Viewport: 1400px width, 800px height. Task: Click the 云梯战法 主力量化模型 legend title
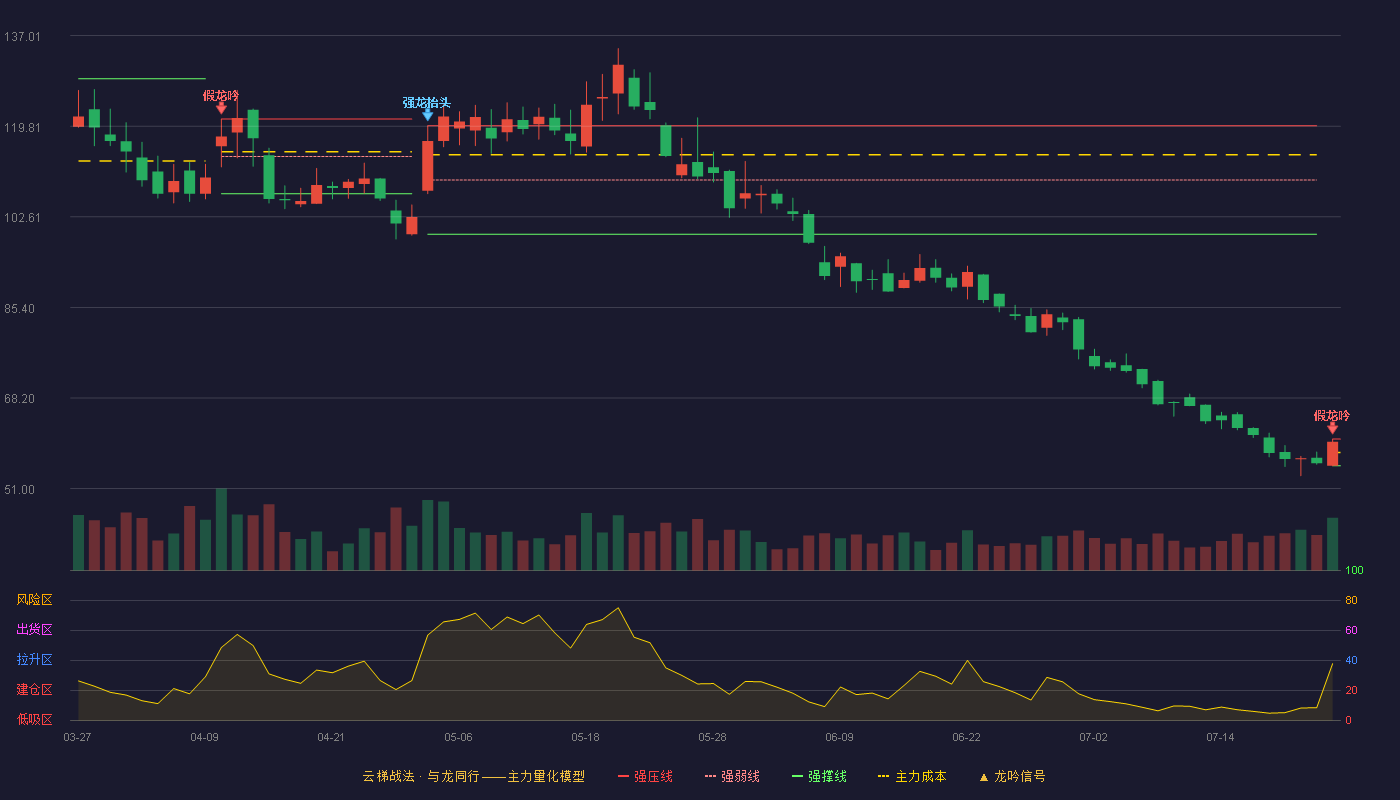pos(473,776)
